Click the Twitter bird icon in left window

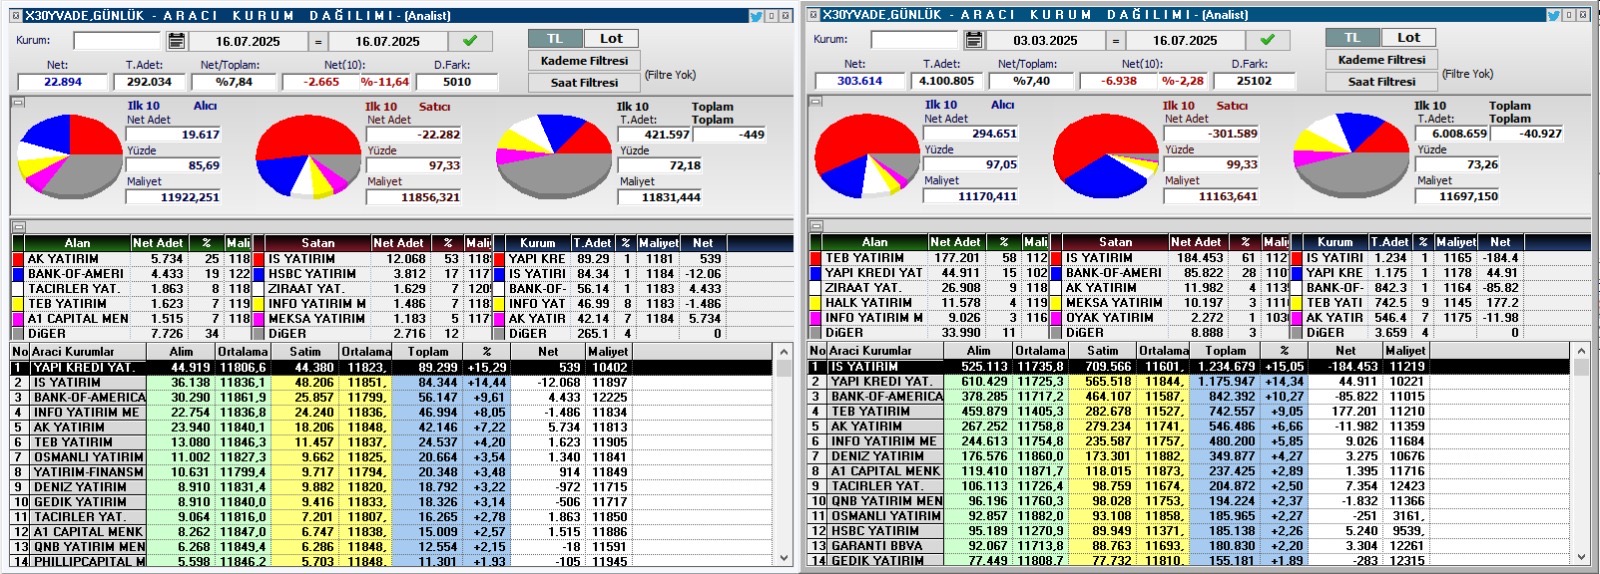(756, 16)
